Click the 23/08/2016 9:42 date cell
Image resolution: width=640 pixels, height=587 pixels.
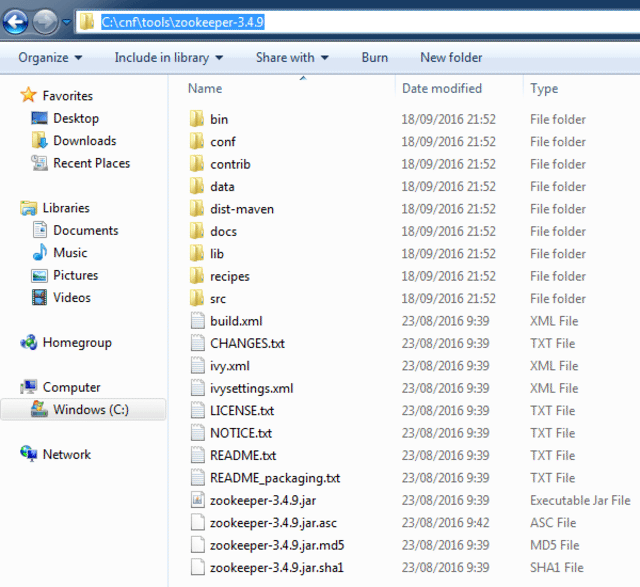coord(445,523)
